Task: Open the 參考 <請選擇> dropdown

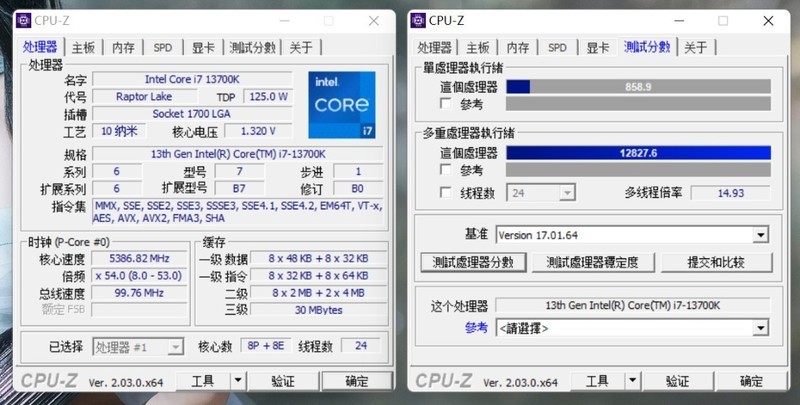Action: 760,328
